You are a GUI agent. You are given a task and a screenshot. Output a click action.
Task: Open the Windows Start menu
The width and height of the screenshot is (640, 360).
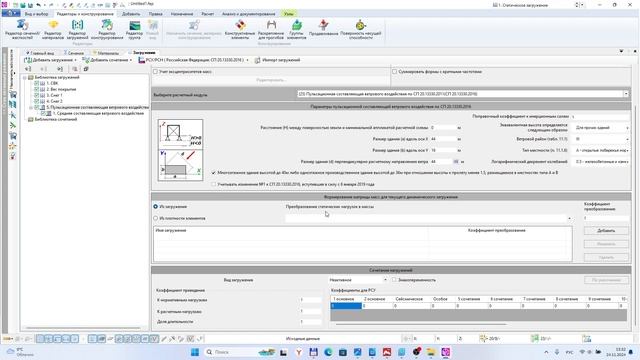[x=195, y=352]
